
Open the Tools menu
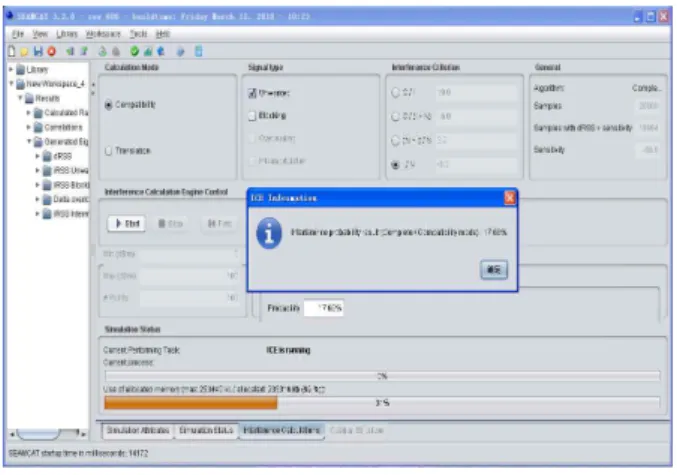pyautogui.click(x=139, y=34)
